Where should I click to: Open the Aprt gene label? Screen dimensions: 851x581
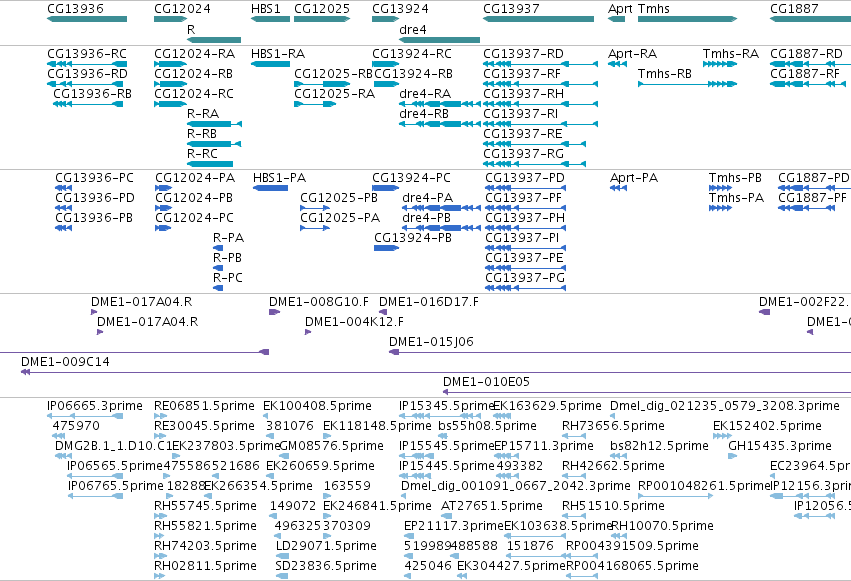[620, 9]
